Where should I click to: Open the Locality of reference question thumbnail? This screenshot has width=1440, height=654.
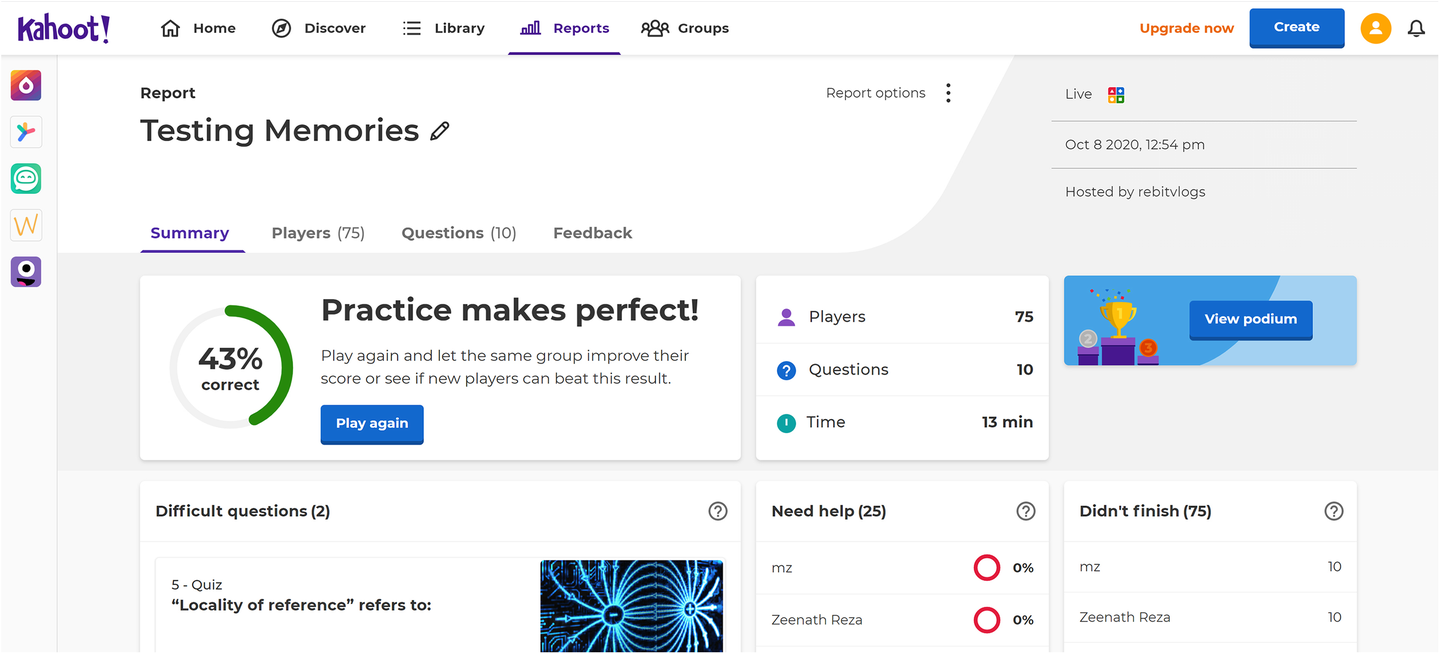coord(631,606)
